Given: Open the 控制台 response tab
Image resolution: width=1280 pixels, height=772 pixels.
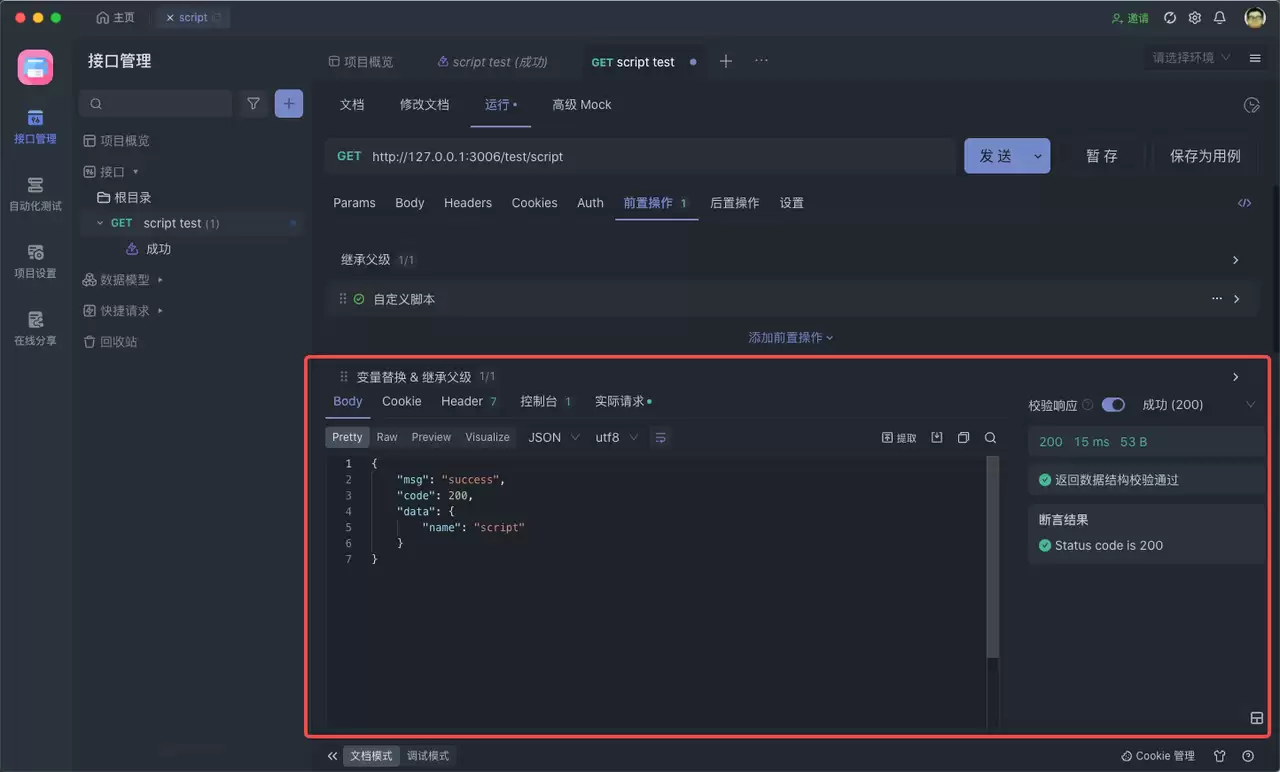Looking at the screenshot, I should 545,401.
